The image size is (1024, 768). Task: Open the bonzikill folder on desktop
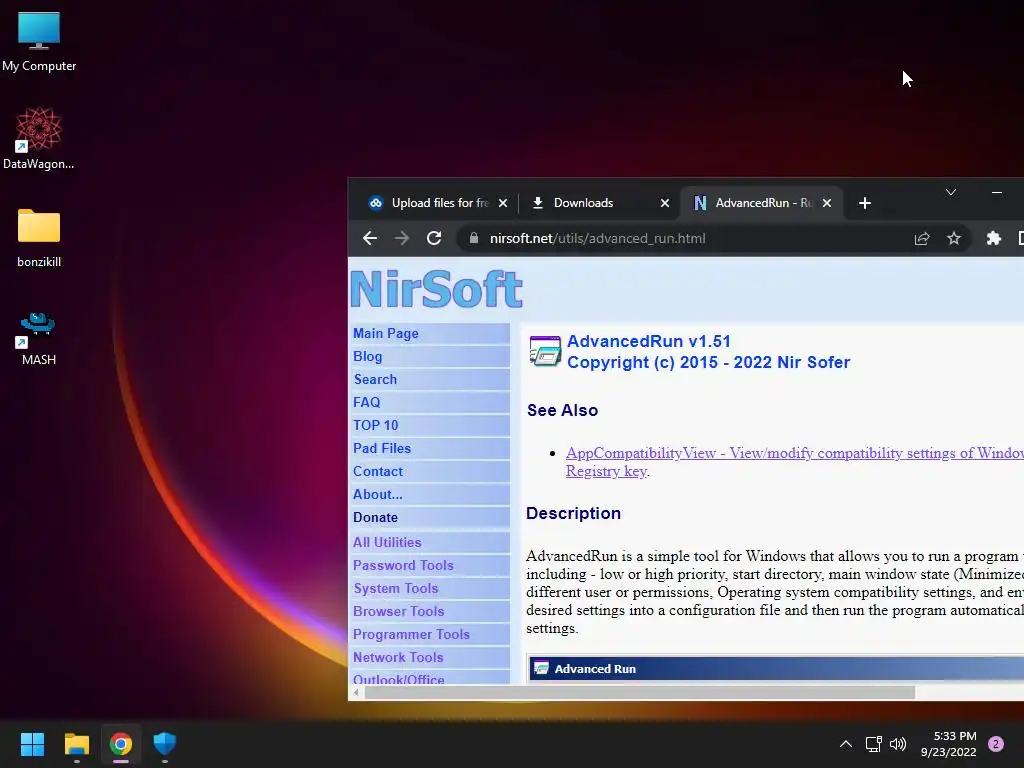(39, 238)
